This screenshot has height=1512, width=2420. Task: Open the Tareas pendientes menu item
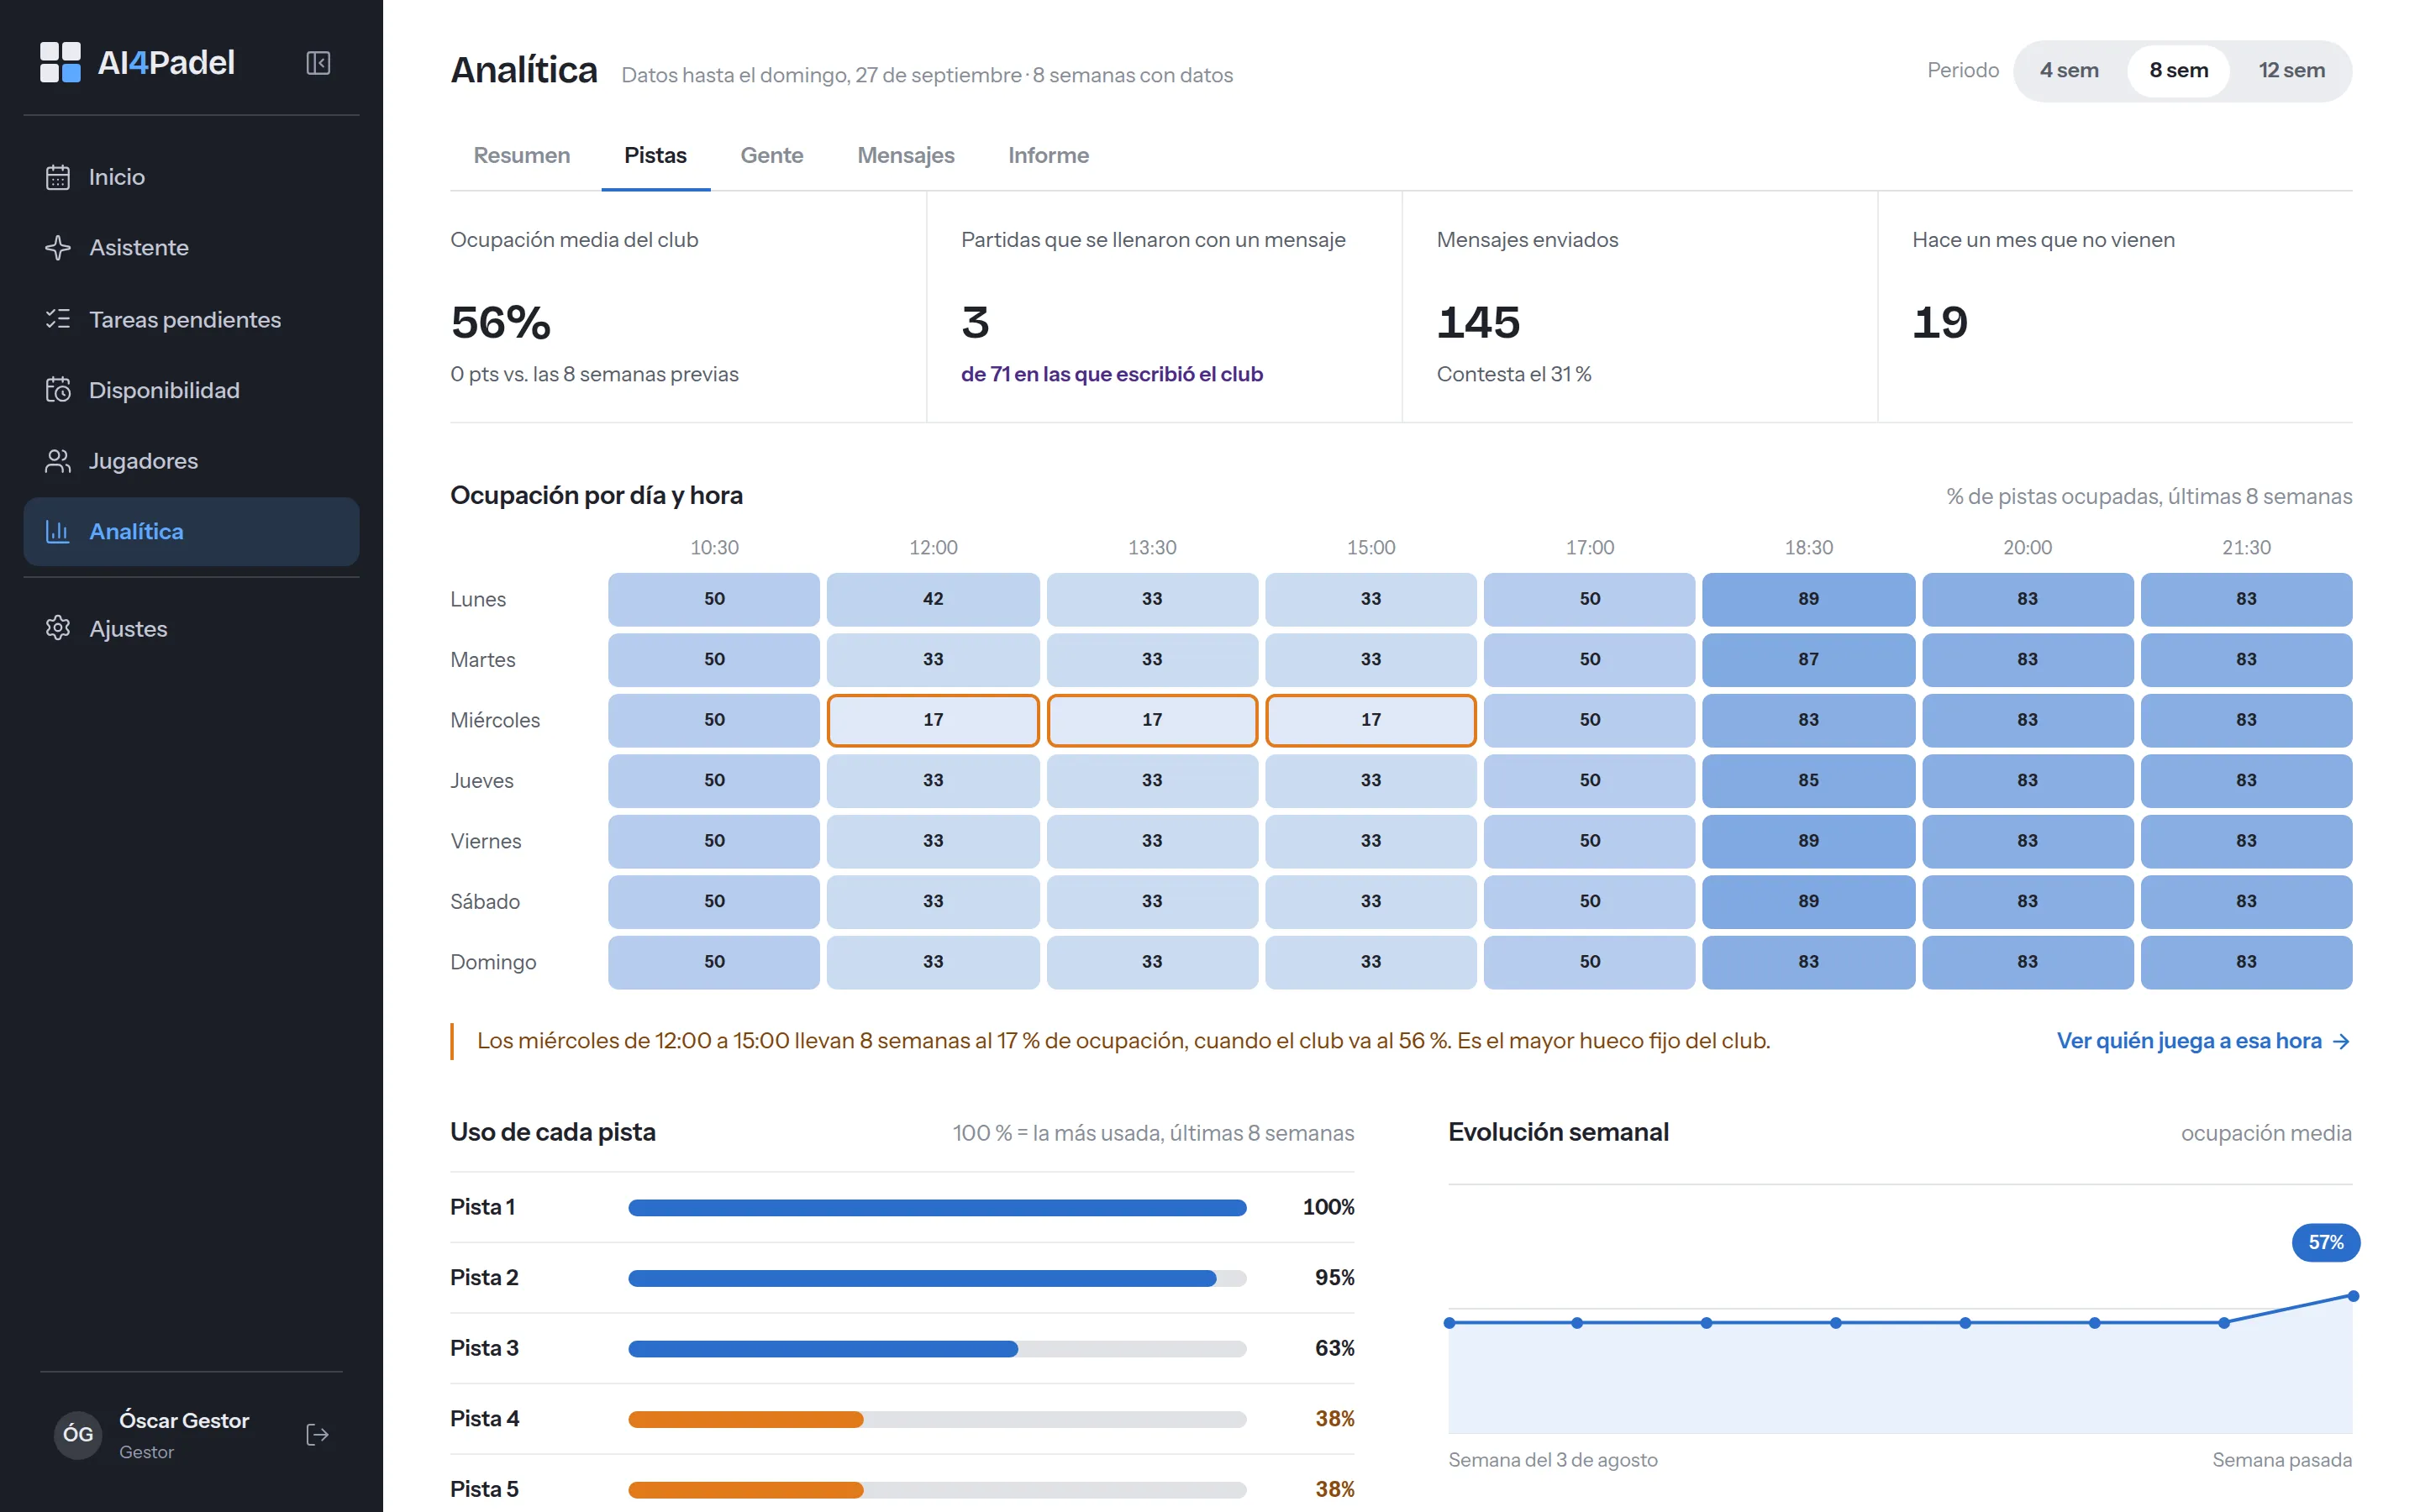191,319
